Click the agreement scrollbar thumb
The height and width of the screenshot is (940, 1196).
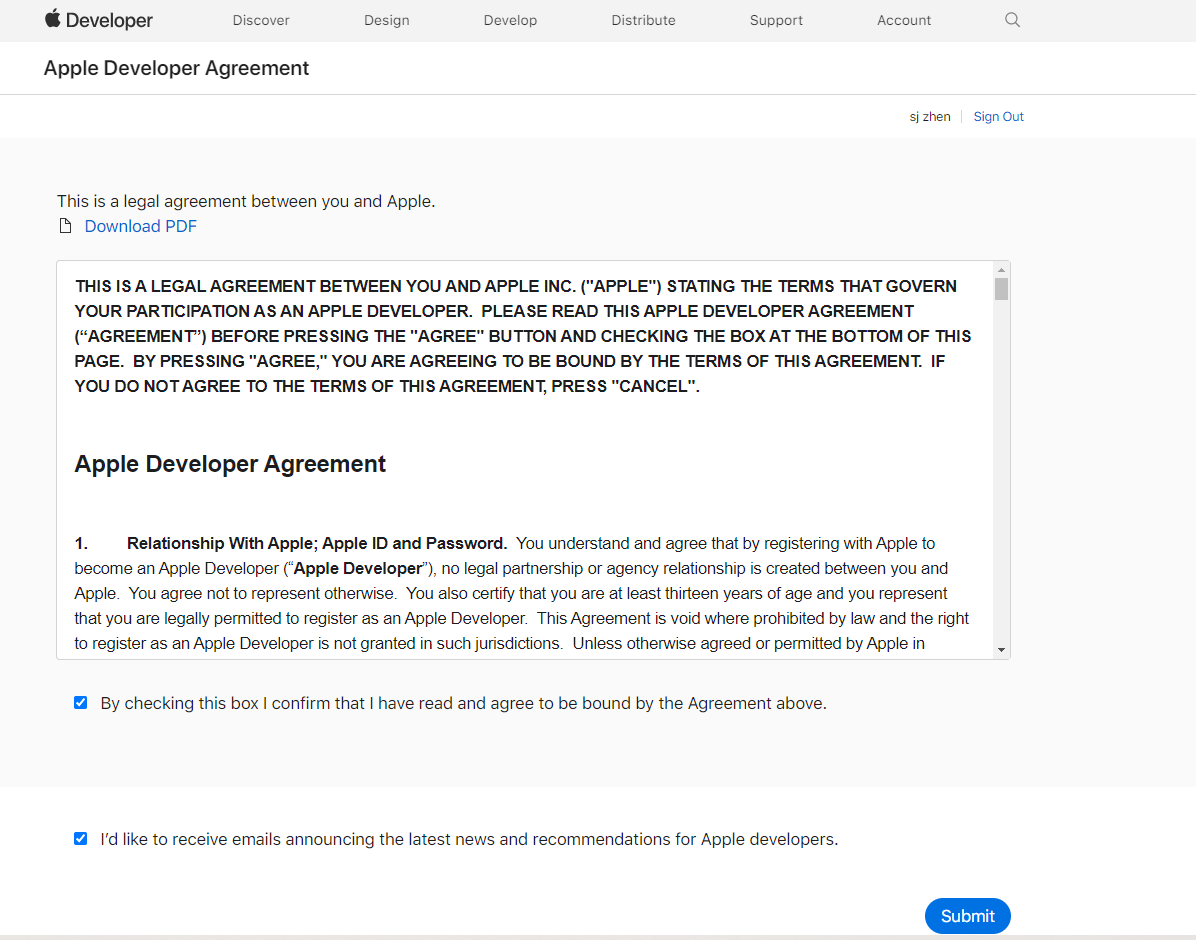pos(1001,289)
